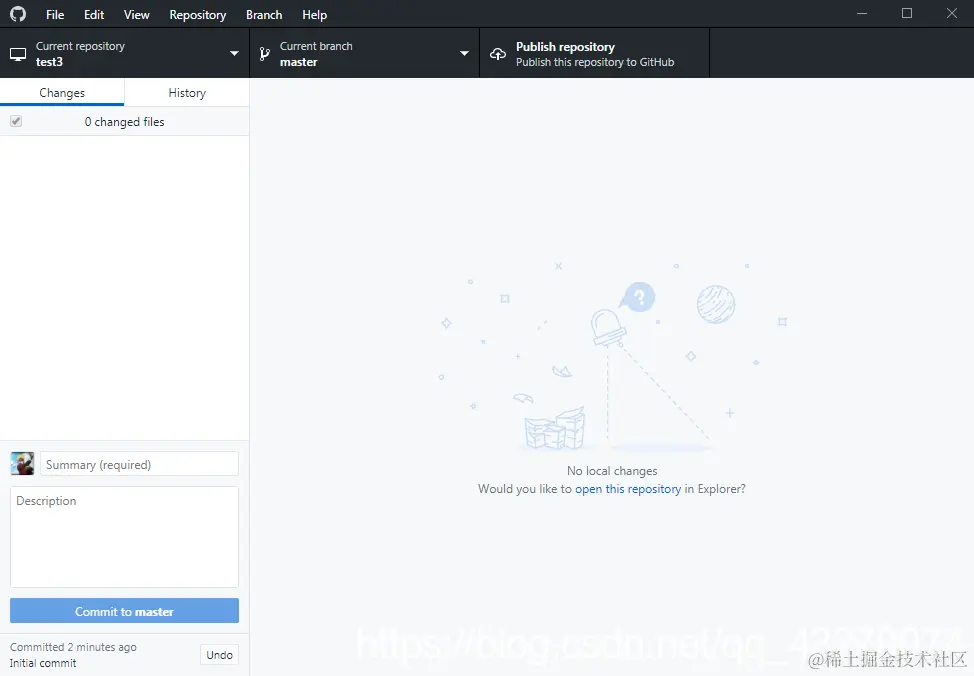Open the Repository menu

[x=198, y=14]
